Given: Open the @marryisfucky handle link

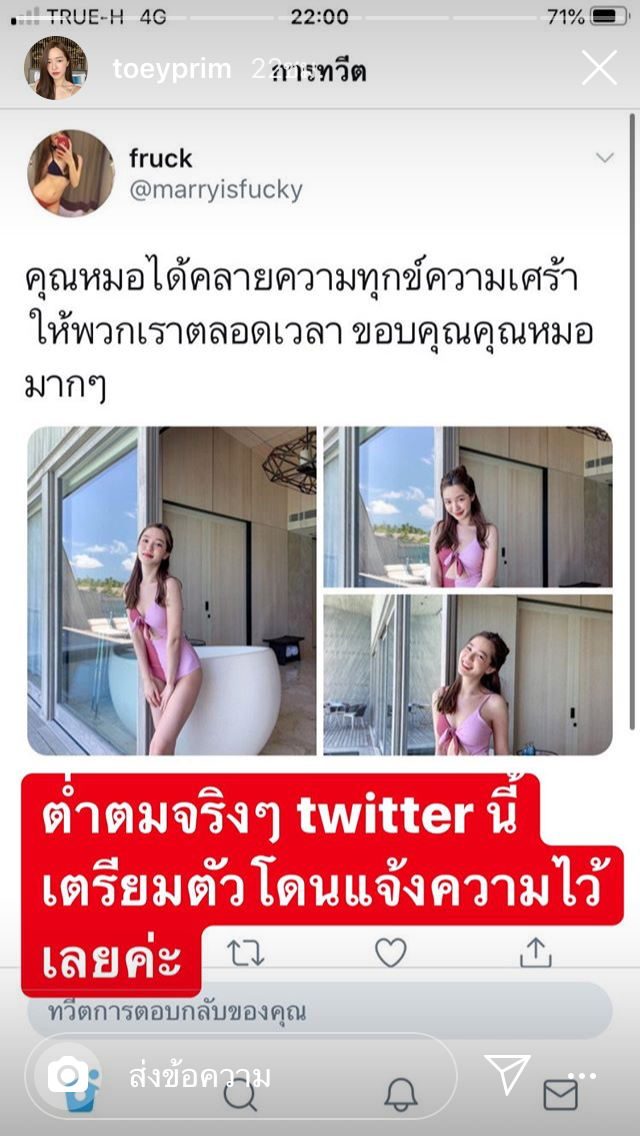Looking at the screenshot, I should [x=216, y=190].
